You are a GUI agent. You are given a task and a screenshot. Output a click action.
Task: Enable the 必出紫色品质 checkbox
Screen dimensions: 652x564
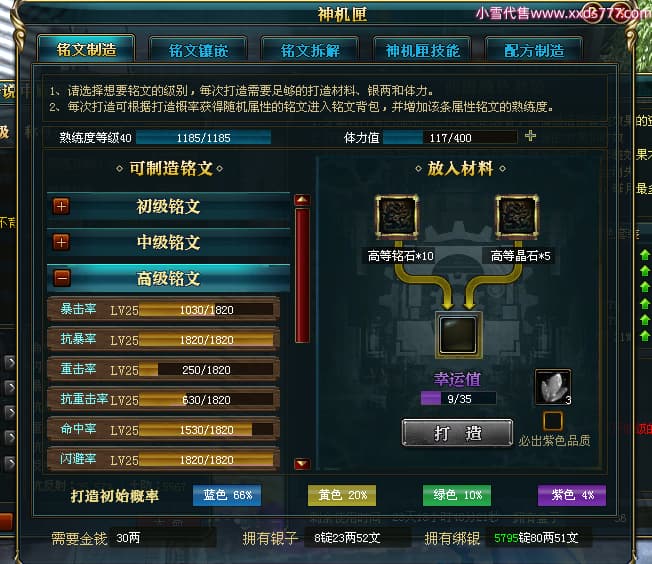(x=553, y=421)
